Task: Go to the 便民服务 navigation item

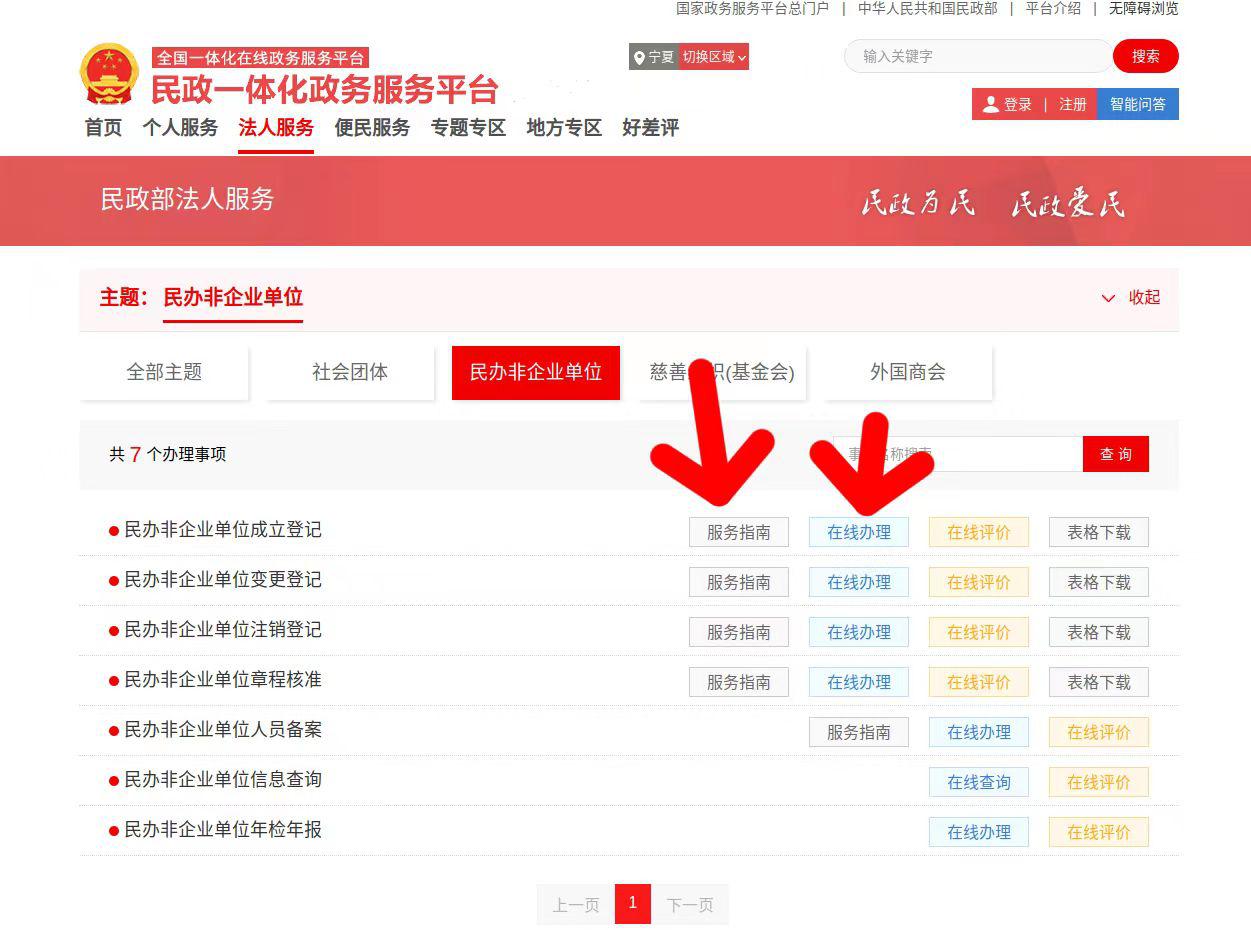Action: 372,128
